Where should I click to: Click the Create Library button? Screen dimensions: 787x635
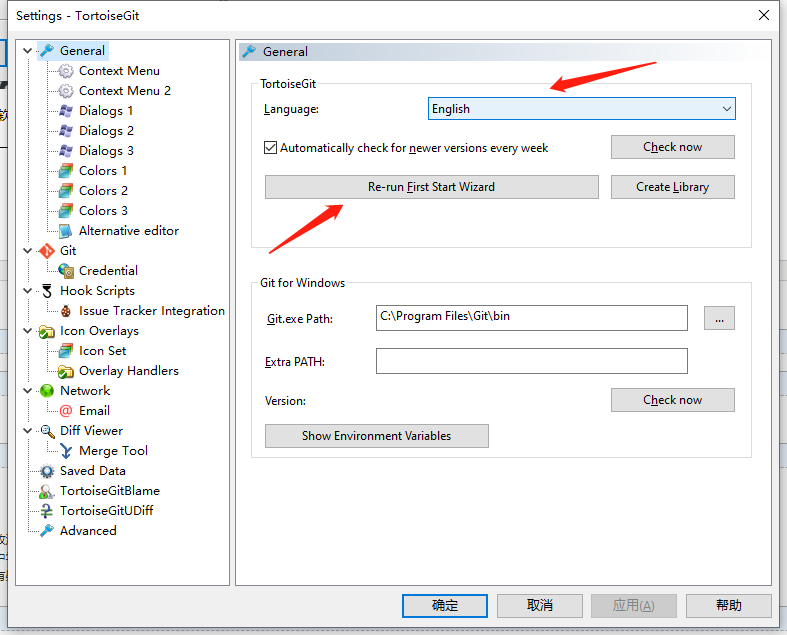pyautogui.click(x=673, y=187)
